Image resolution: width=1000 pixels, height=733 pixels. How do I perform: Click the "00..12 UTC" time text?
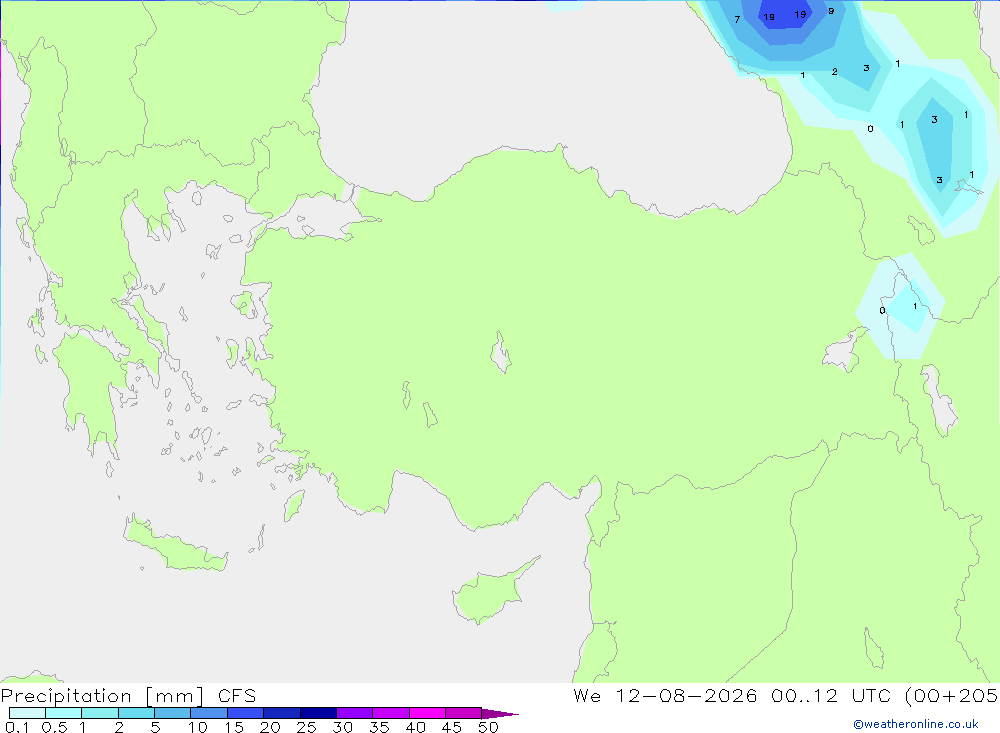click(x=831, y=696)
